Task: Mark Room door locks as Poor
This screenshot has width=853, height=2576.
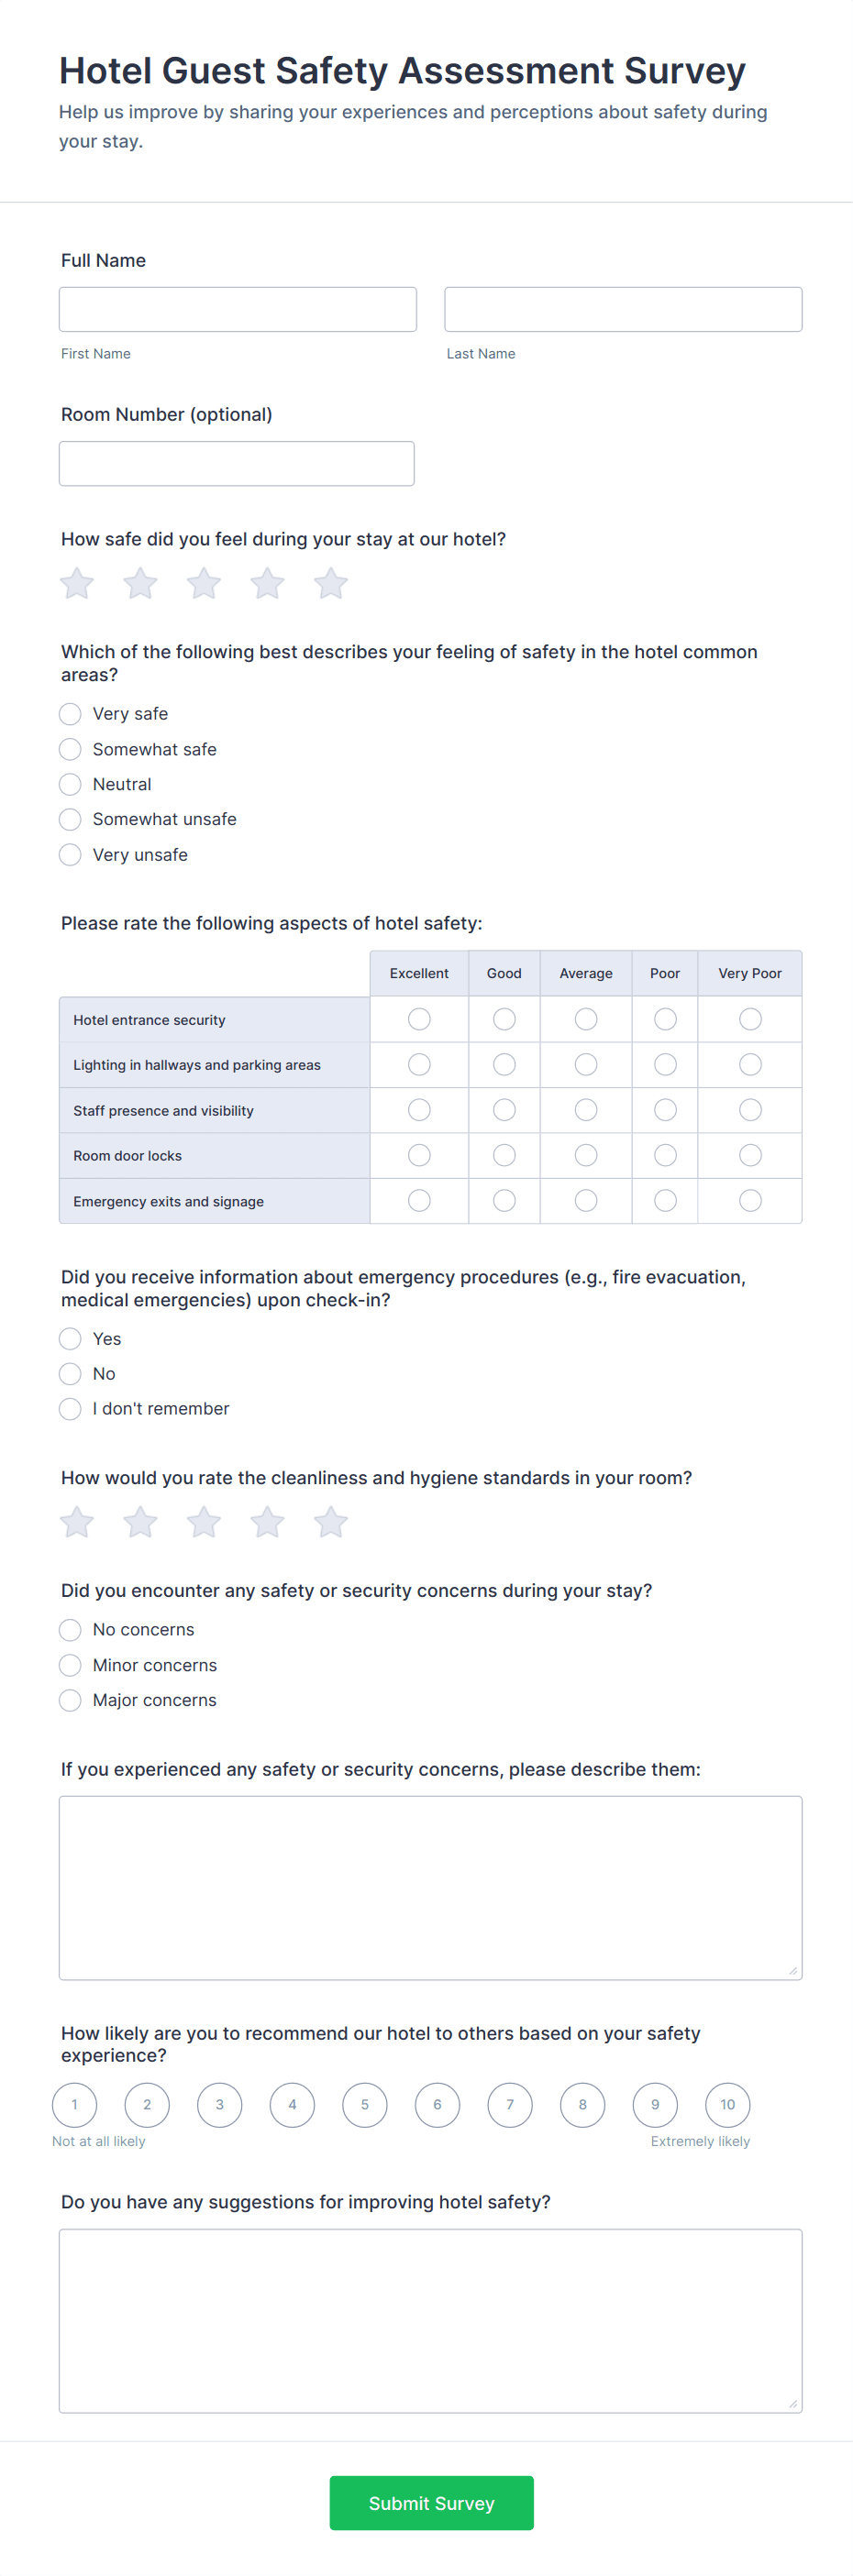Action: pyautogui.click(x=664, y=1155)
